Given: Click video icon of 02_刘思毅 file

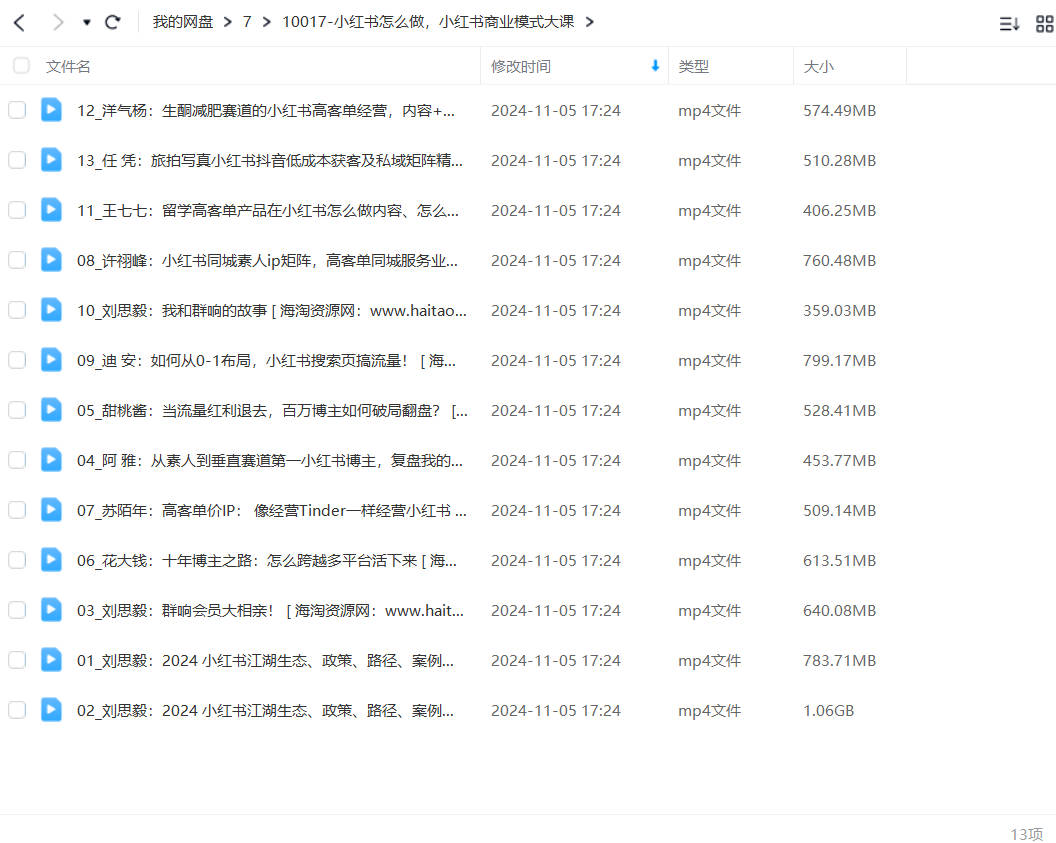Looking at the screenshot, I should (x=51, y=709).
